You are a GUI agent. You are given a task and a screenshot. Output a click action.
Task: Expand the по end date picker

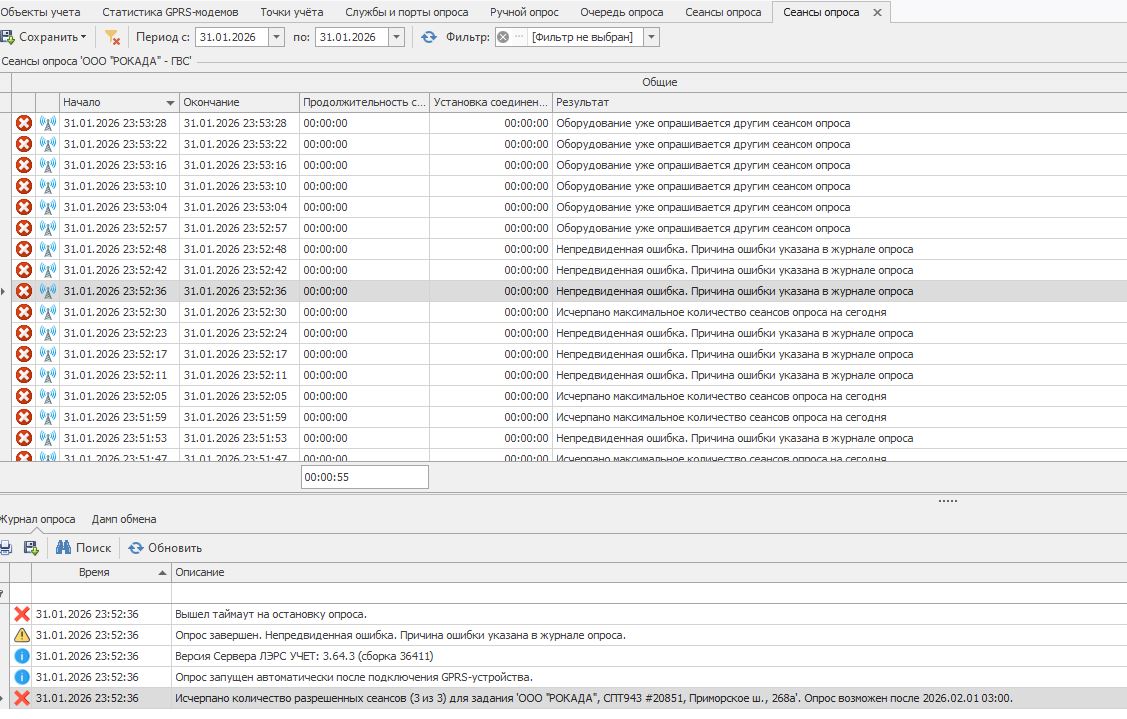(396, 37)
